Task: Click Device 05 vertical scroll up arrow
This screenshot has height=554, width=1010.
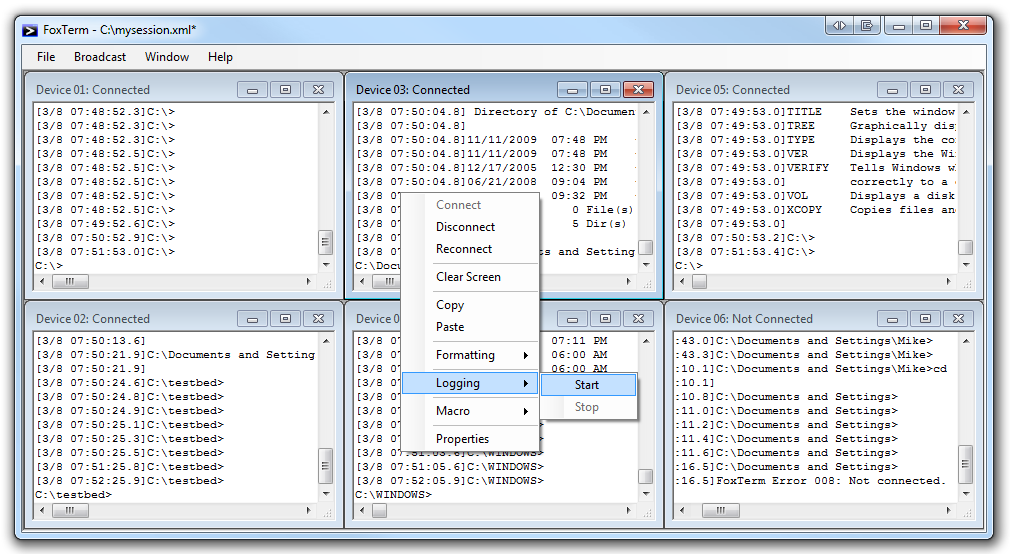Action: 966,111
